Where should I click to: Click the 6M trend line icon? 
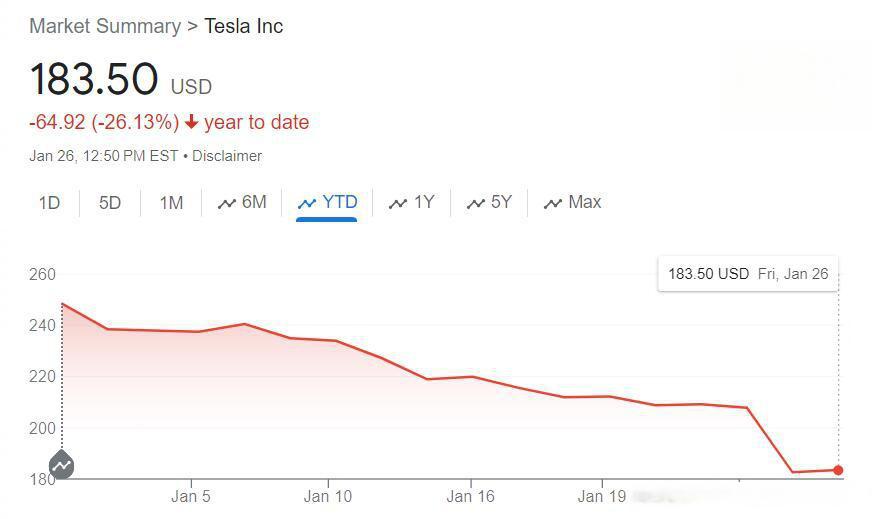pos(227,204)
